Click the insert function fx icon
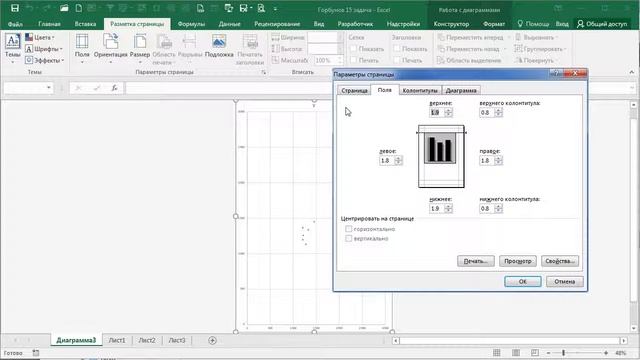640x360 pixels. pyautogui.click(x=115, y=88)
